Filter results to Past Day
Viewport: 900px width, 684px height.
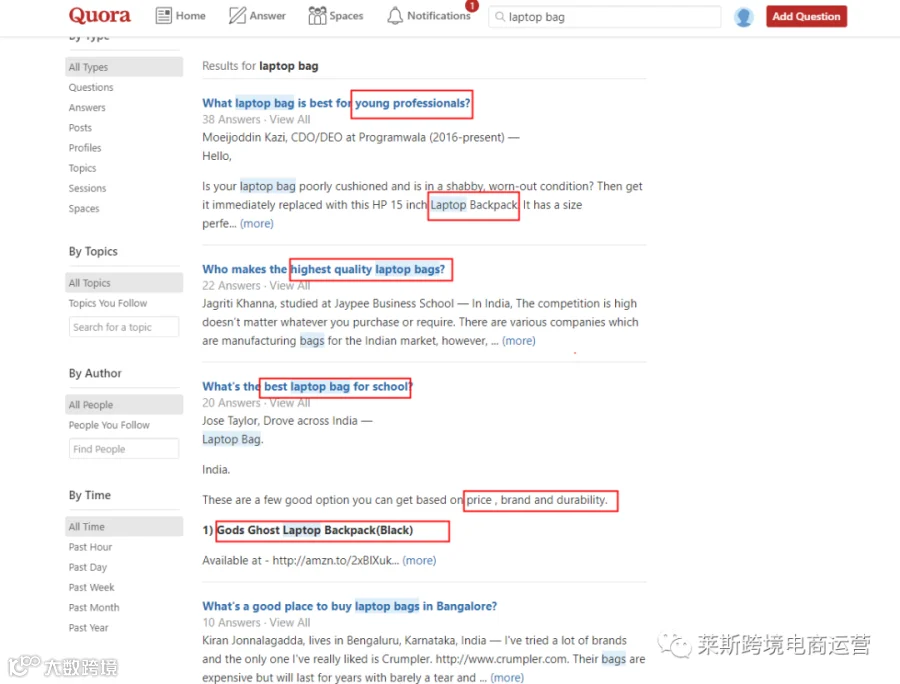click(x=88, y=567)
